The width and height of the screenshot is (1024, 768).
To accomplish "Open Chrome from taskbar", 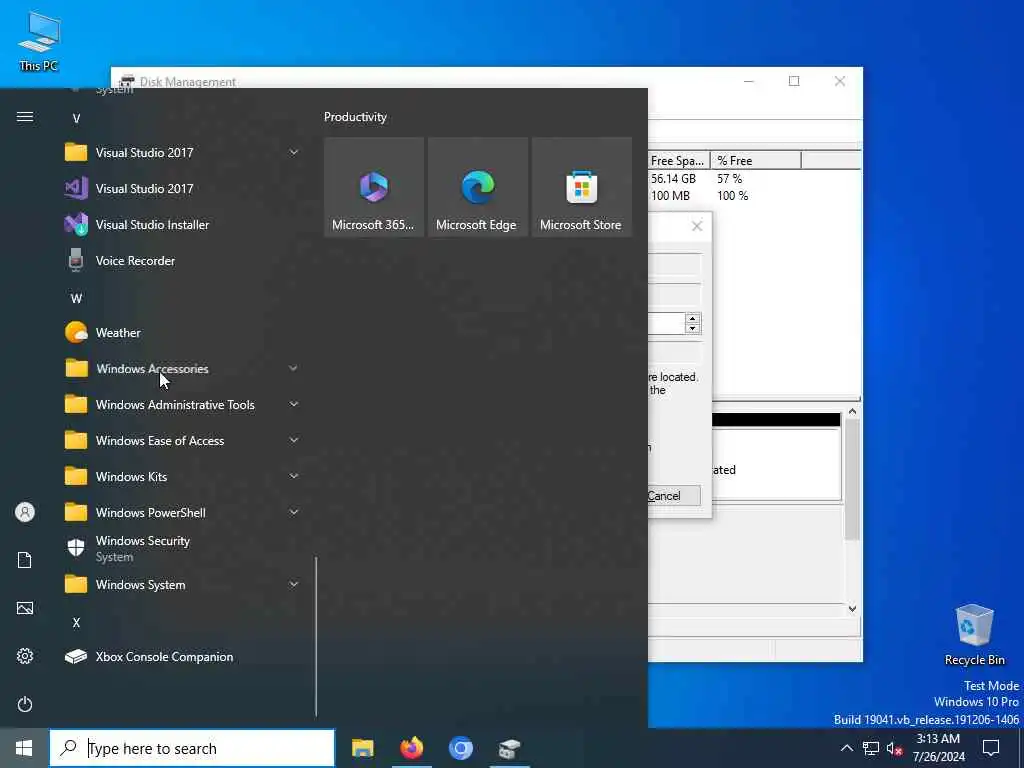I will [x=460, y=748].
